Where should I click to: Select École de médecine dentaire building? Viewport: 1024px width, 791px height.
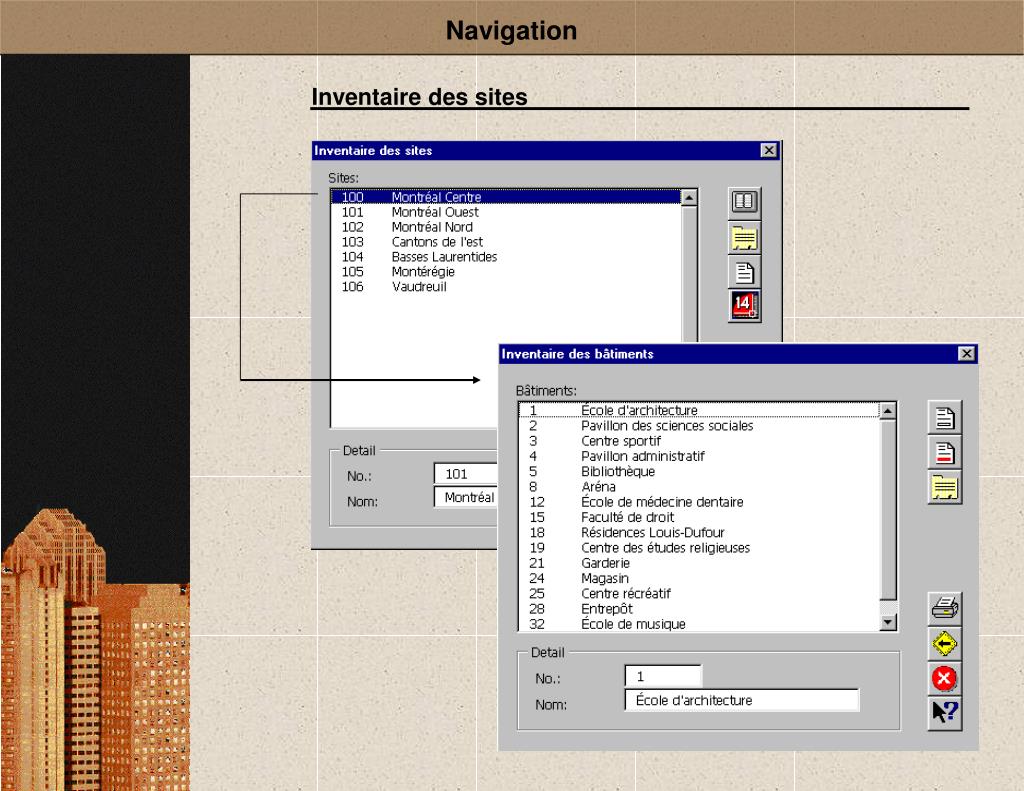point(699,502)
